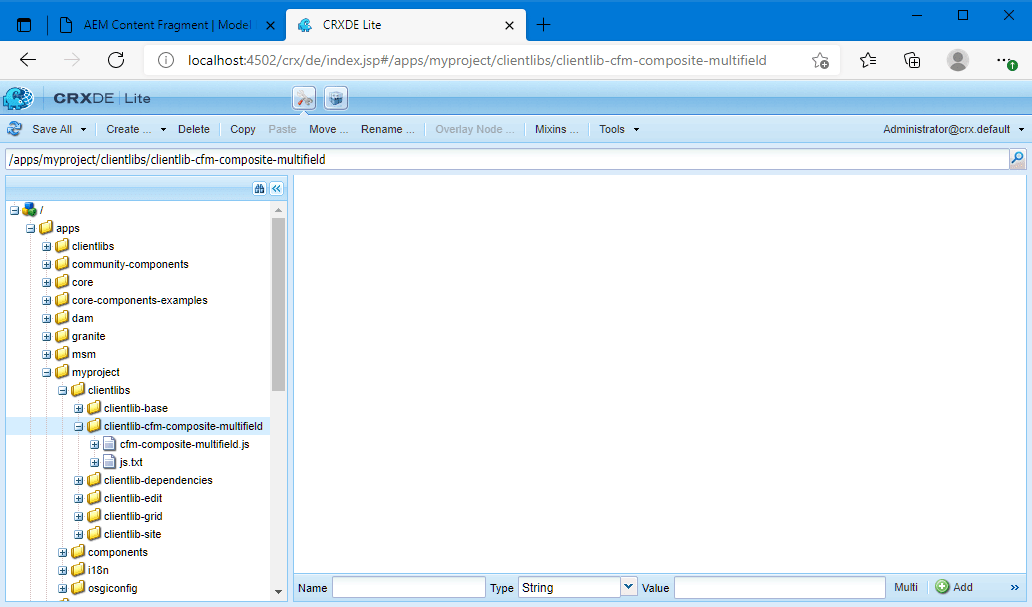Image resolution: width=1032 pixels, height=607 pixels.
Task: Expand the components folder
Action: (63, 552)
